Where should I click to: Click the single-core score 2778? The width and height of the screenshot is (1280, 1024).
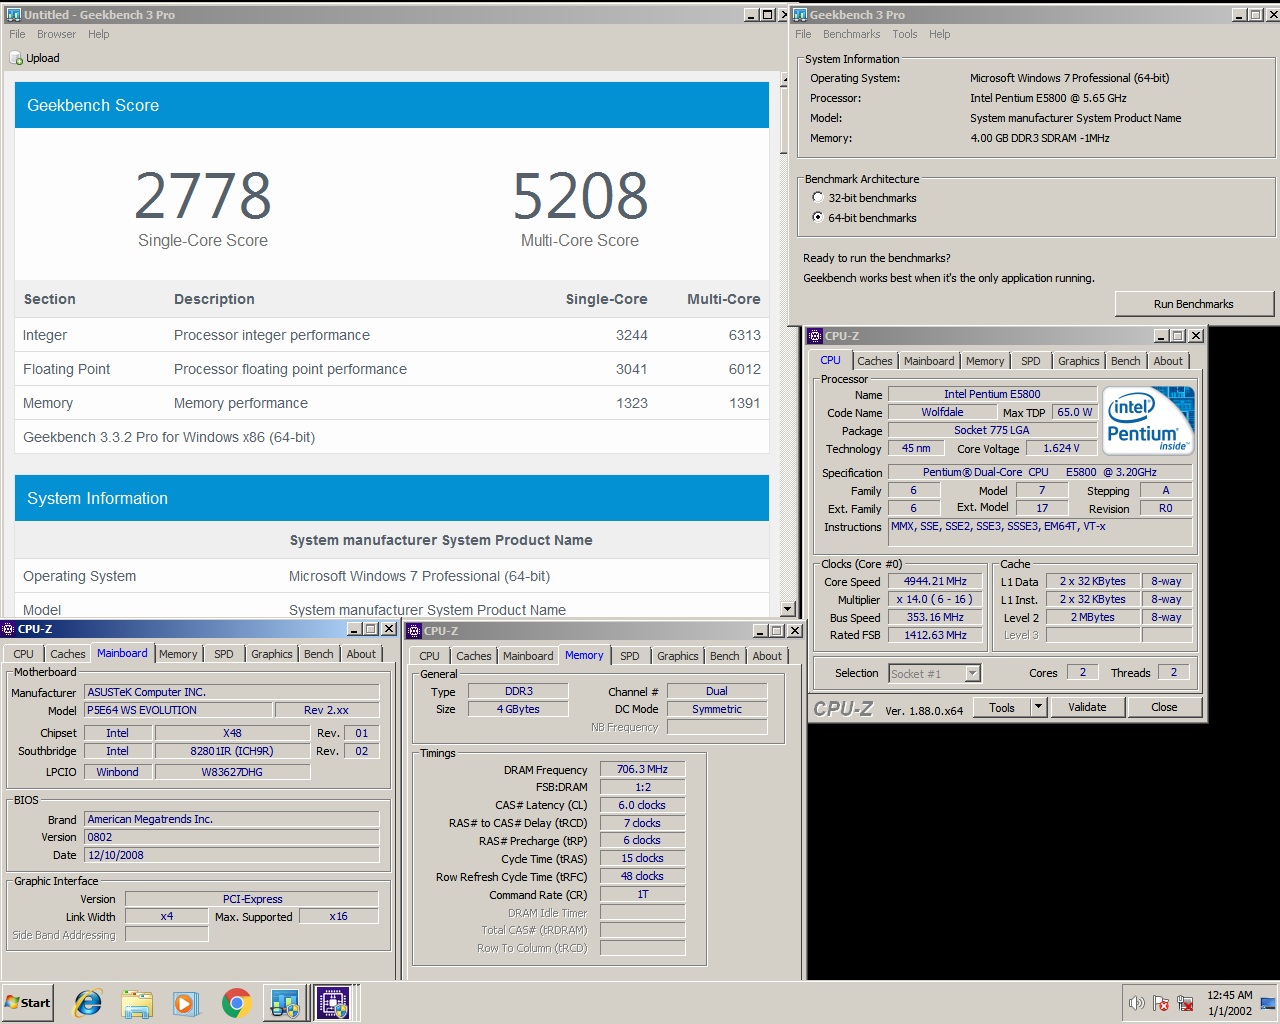pos(203,196)
